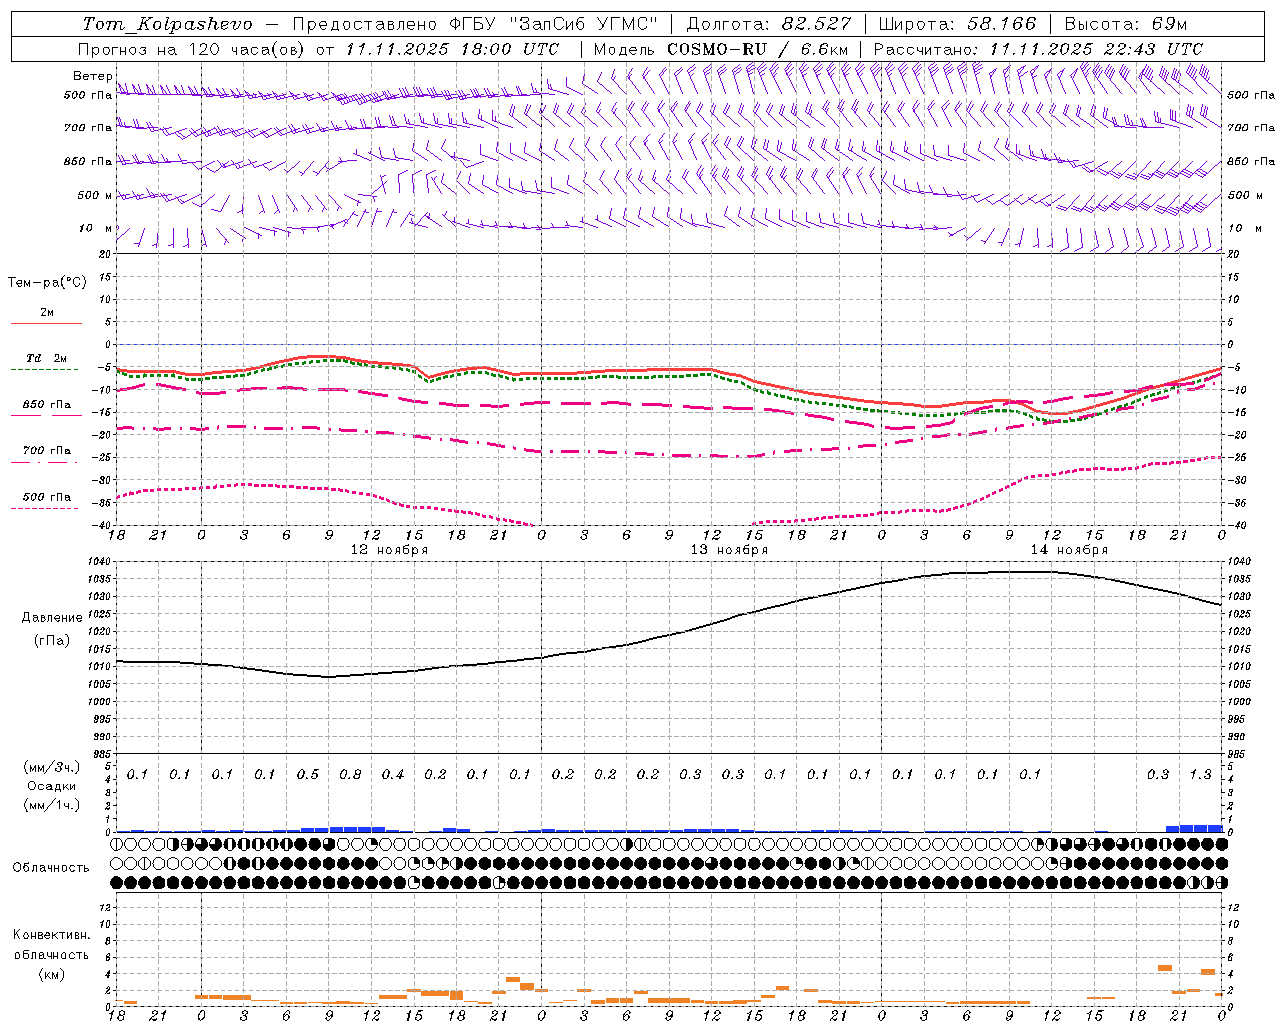Click the 'Тем-ра(°C)' temperature panel label
Image resolution: width=1280 pixels, height=1024 pixels.
click(47, 283)
